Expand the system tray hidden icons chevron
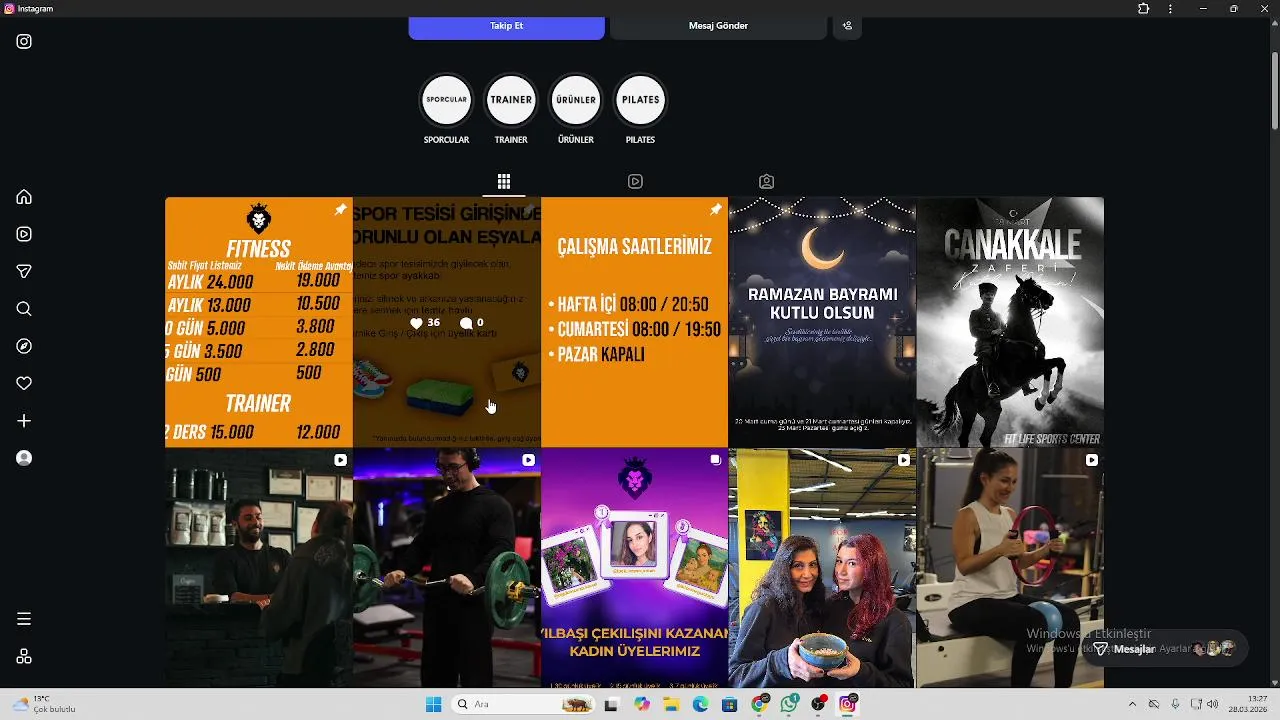Screen dimensions: 1280x720 1132,704
